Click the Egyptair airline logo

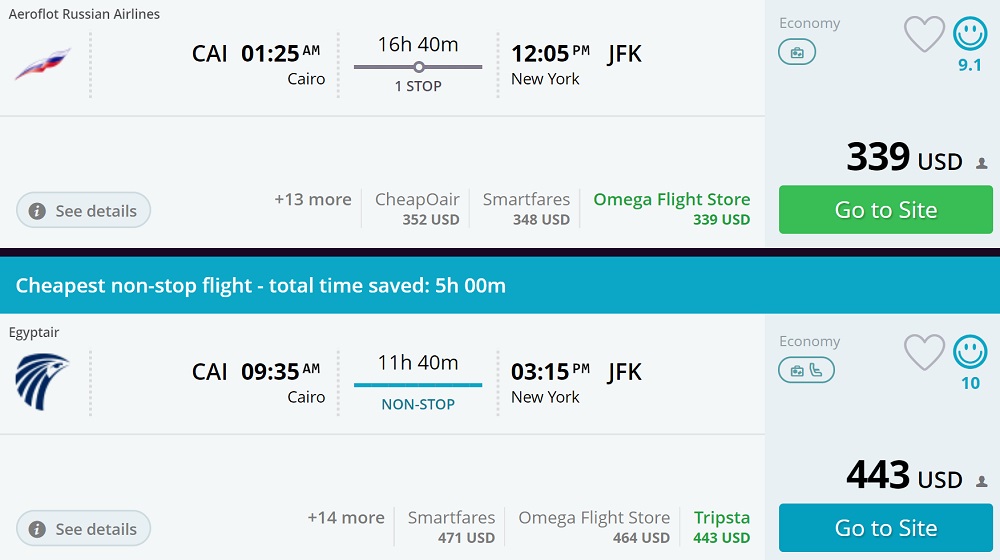[x=42, y=382]
